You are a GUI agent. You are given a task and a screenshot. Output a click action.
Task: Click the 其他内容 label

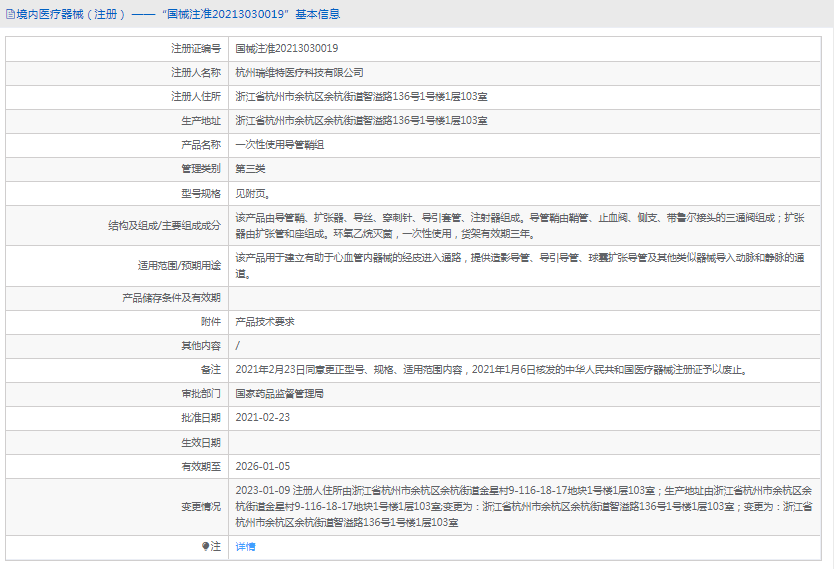[x=201, y=346]
